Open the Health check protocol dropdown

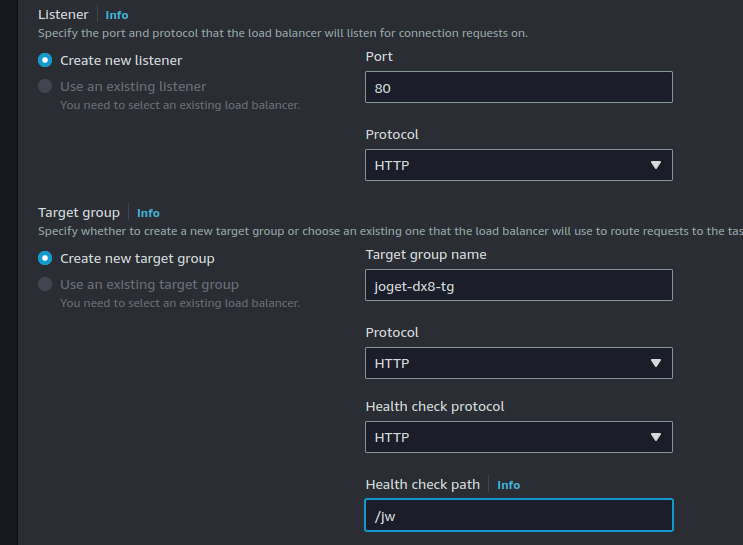[x=518, y=437]
